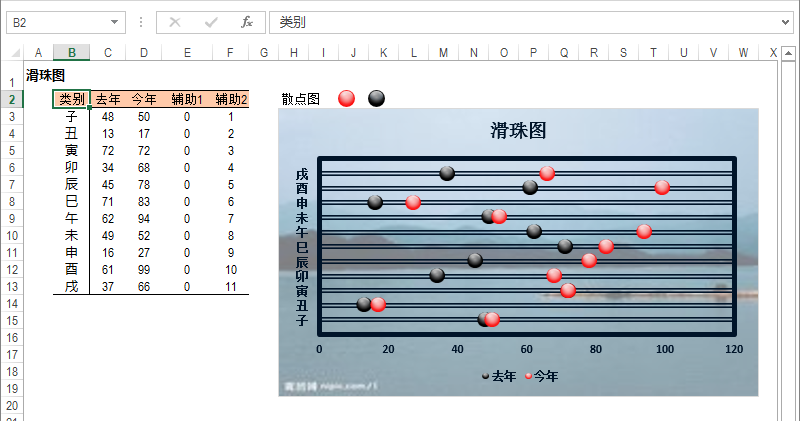Click the 去年 legend entry
This screenshot has width=800, height=421.
point(499,376)
